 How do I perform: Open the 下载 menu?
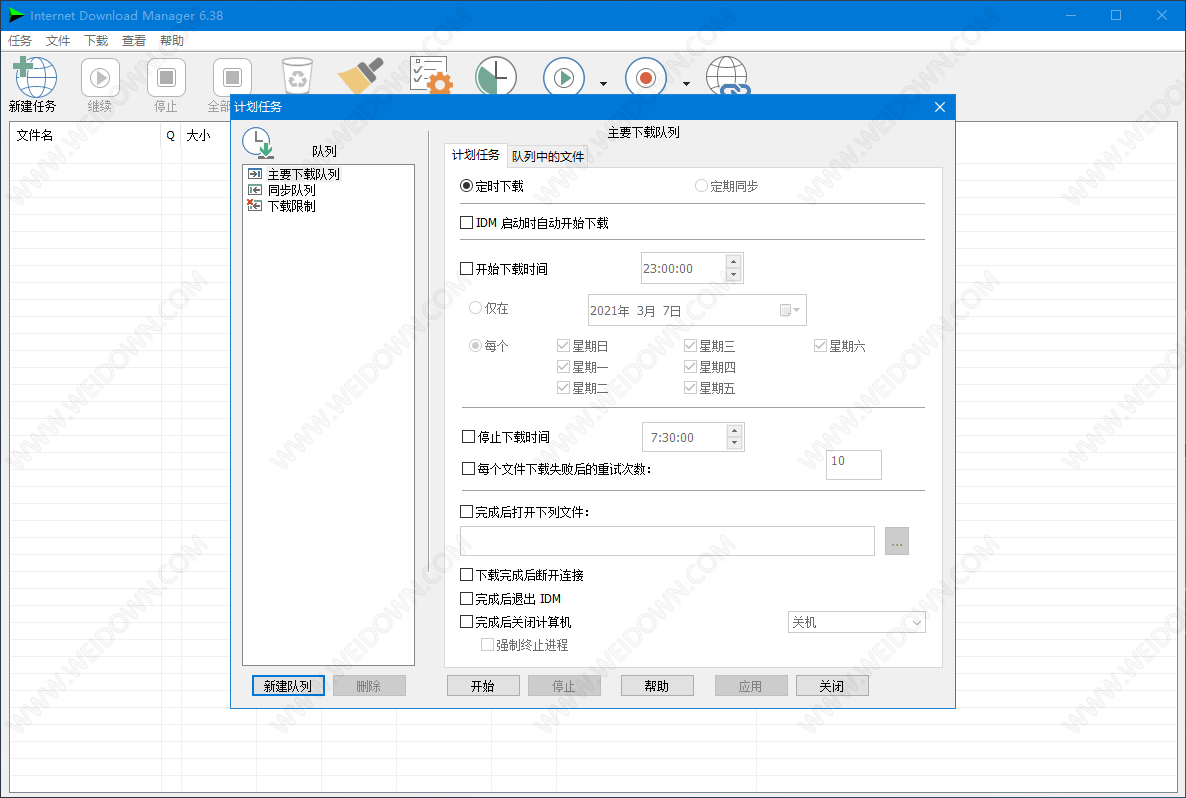[96, 41]
